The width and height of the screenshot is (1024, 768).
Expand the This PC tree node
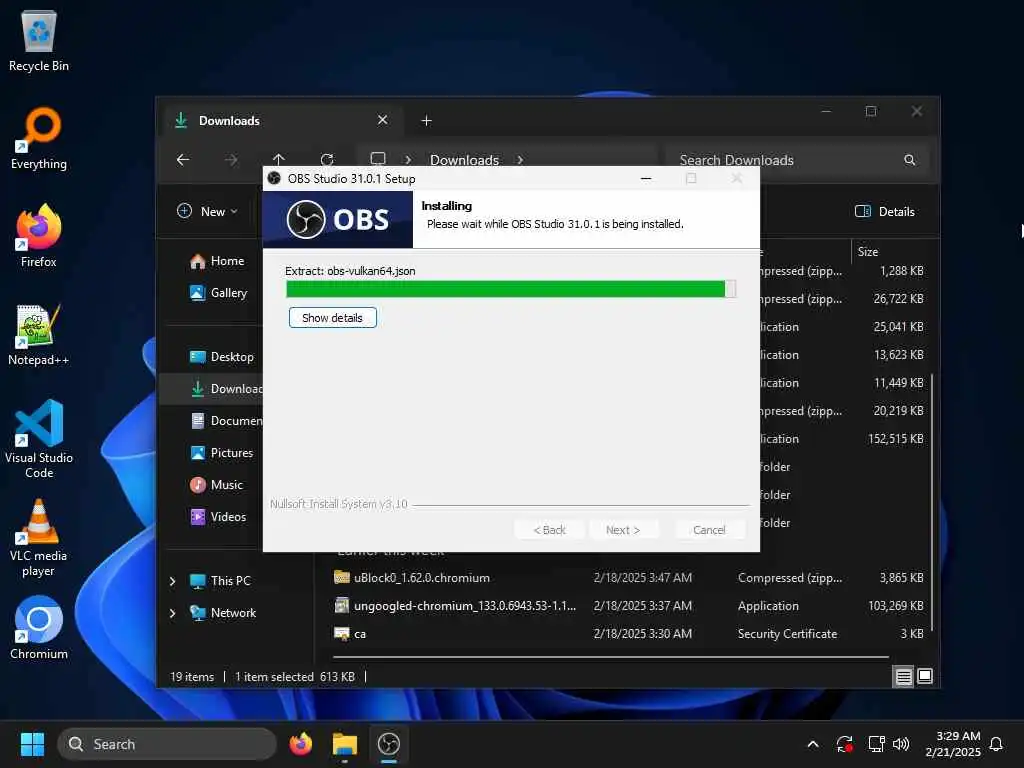172,581
